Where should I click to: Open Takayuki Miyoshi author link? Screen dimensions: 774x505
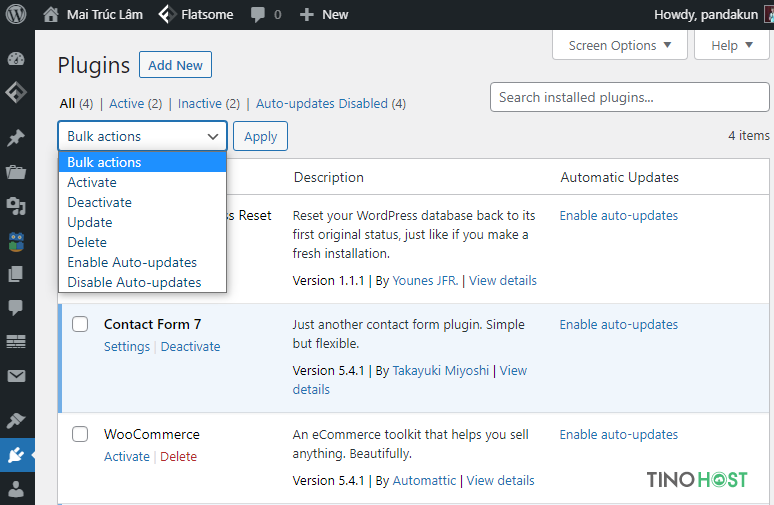tap(441, 371)
